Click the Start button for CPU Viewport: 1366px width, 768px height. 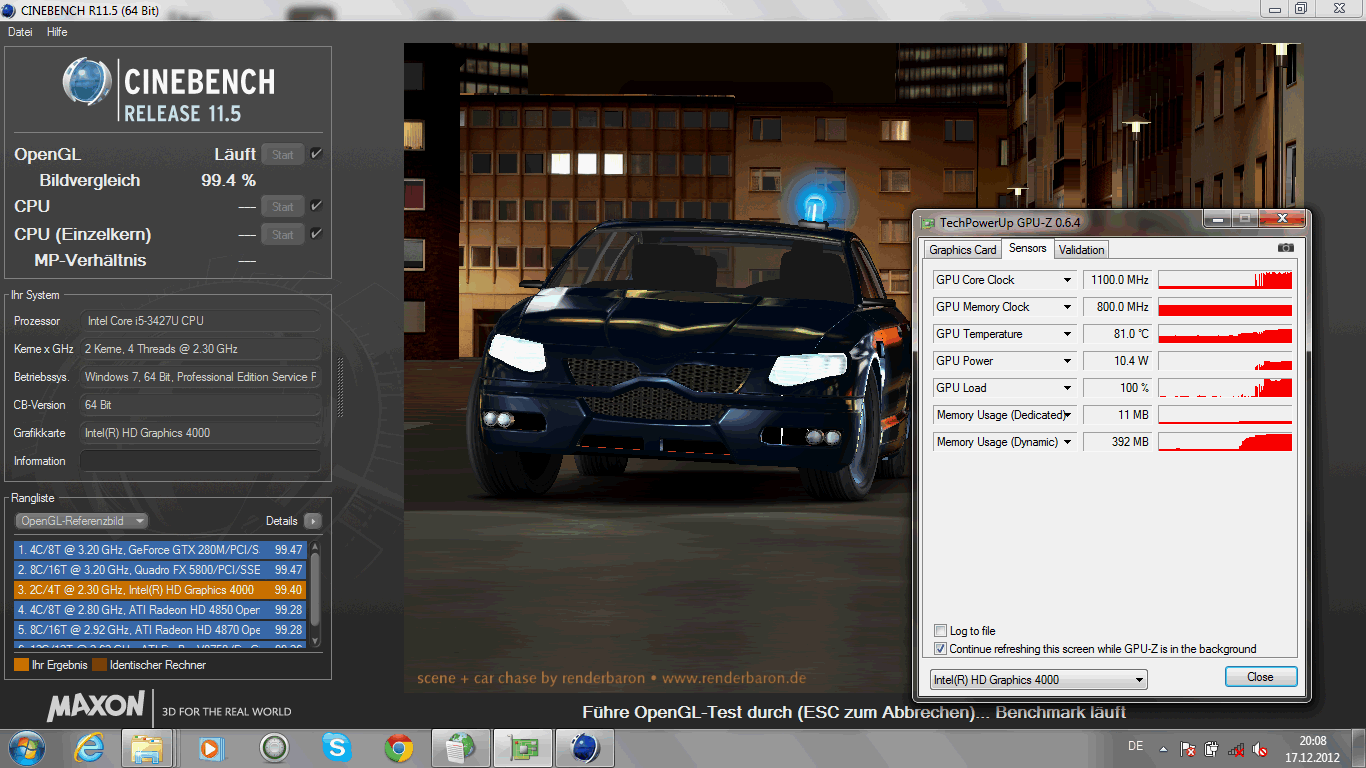click(283, 206)
